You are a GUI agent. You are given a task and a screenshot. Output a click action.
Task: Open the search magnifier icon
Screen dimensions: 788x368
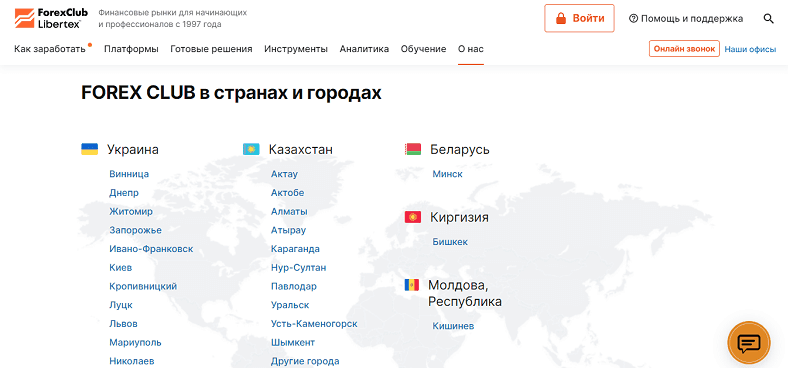coord(768,19)
